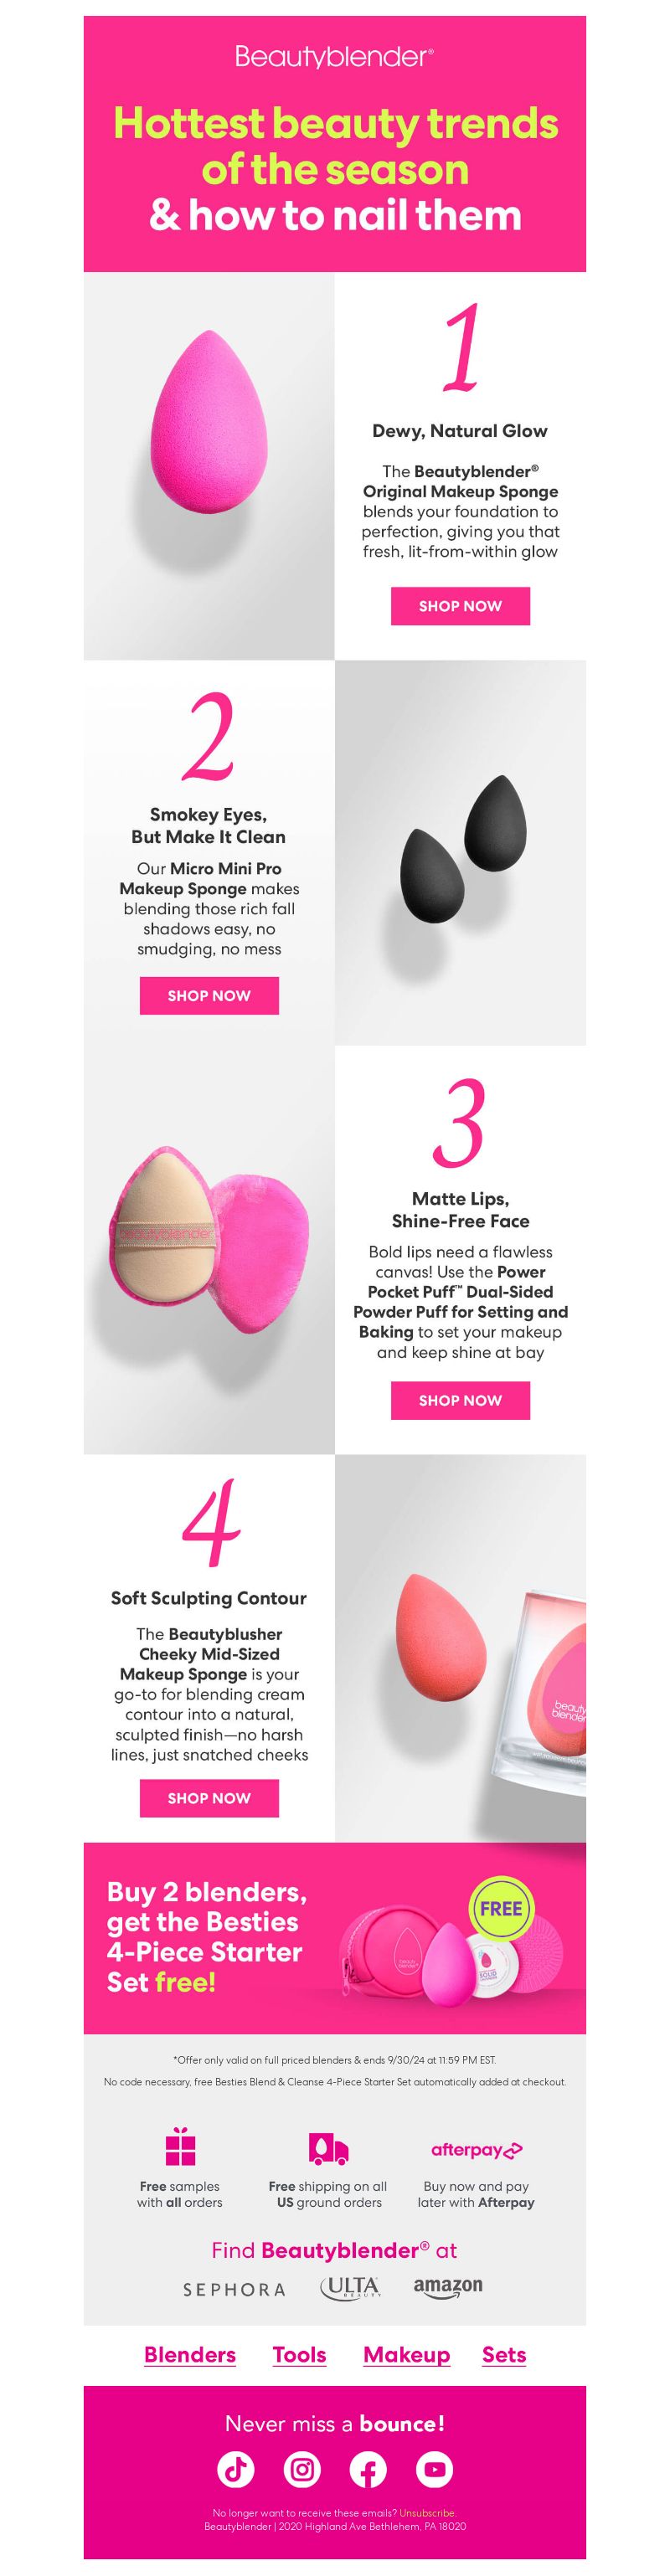The width and height of the screenshot is (670, 2576).
Task: Click the Afterpay logo
Action: pos(477,2150)
